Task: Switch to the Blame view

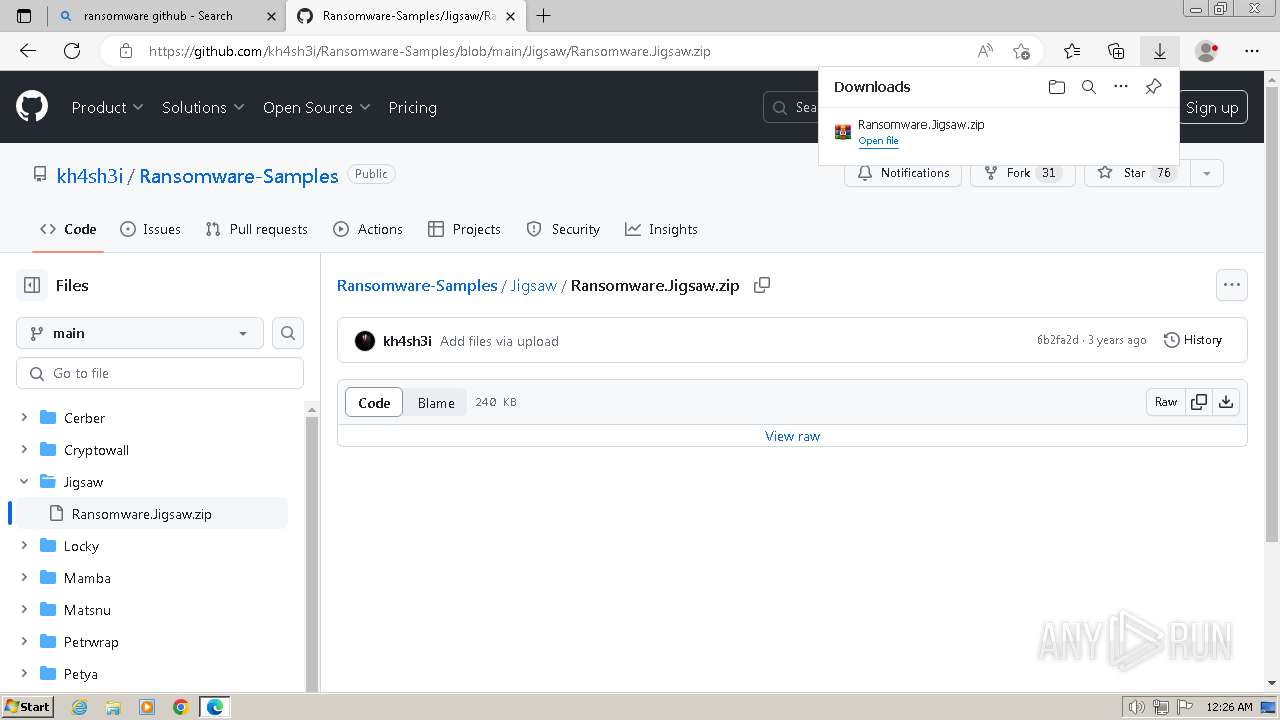Action: (x=436, y=402)
